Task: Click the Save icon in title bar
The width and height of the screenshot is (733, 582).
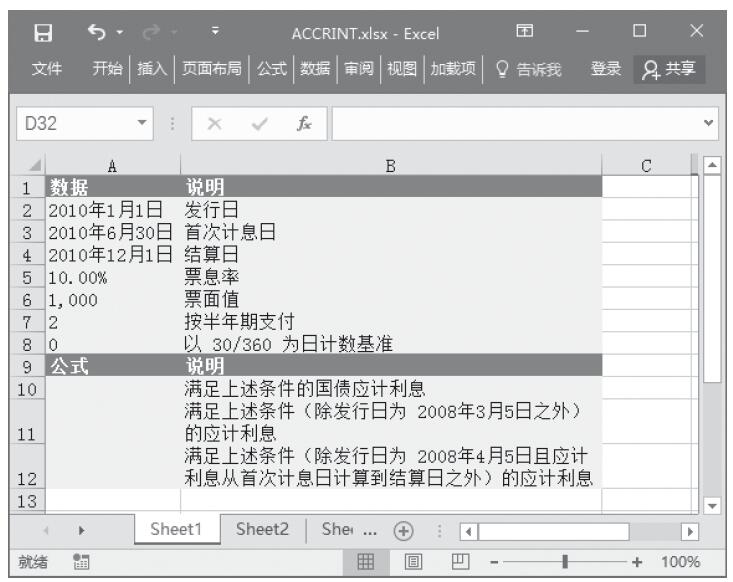Action: click(x=44, y=33)
